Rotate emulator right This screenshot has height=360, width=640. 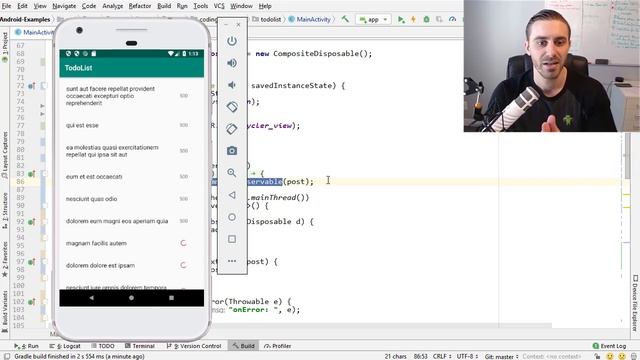(x=232, y=129)
